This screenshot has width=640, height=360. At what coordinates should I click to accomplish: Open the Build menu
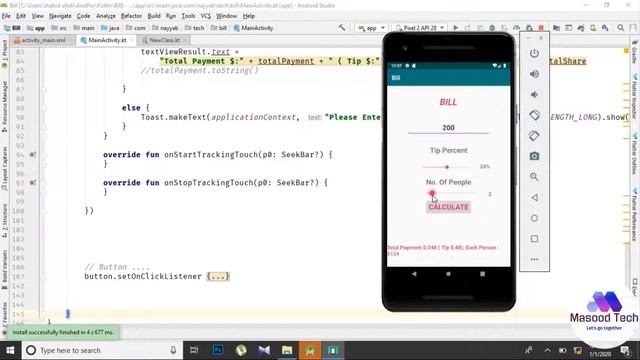pyautogui.click(x=154, y=16)
